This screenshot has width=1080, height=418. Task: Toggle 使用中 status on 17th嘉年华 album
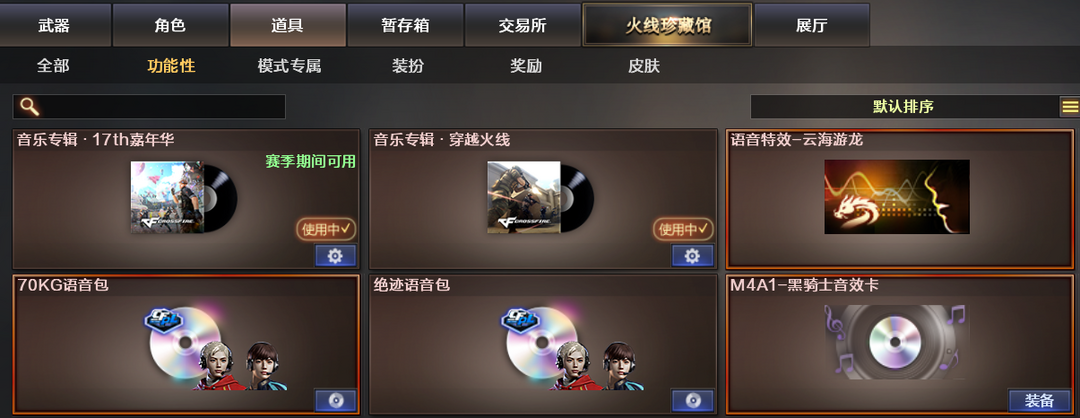(326, 229)
